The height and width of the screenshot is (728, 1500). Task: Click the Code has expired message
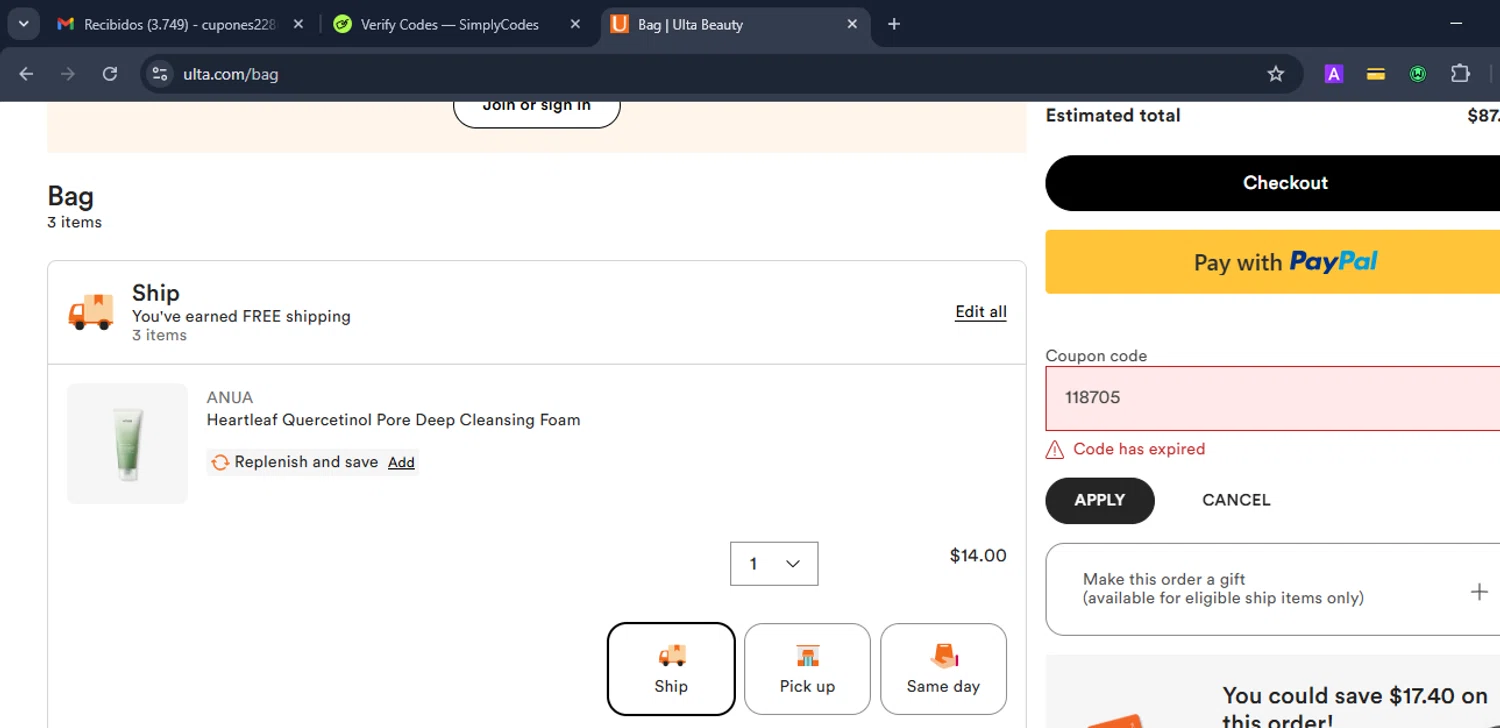[1139, 449]
